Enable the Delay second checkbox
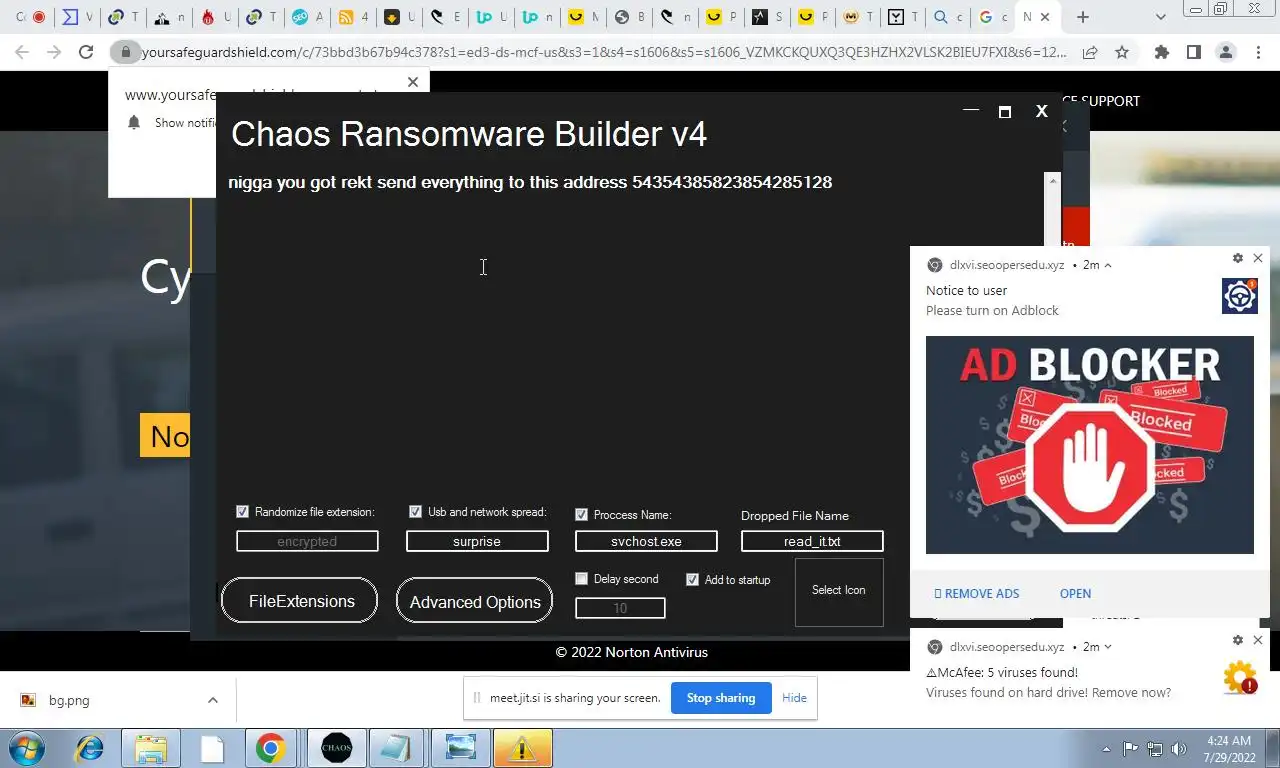1280x768 pixels. (x=581, y=578)
